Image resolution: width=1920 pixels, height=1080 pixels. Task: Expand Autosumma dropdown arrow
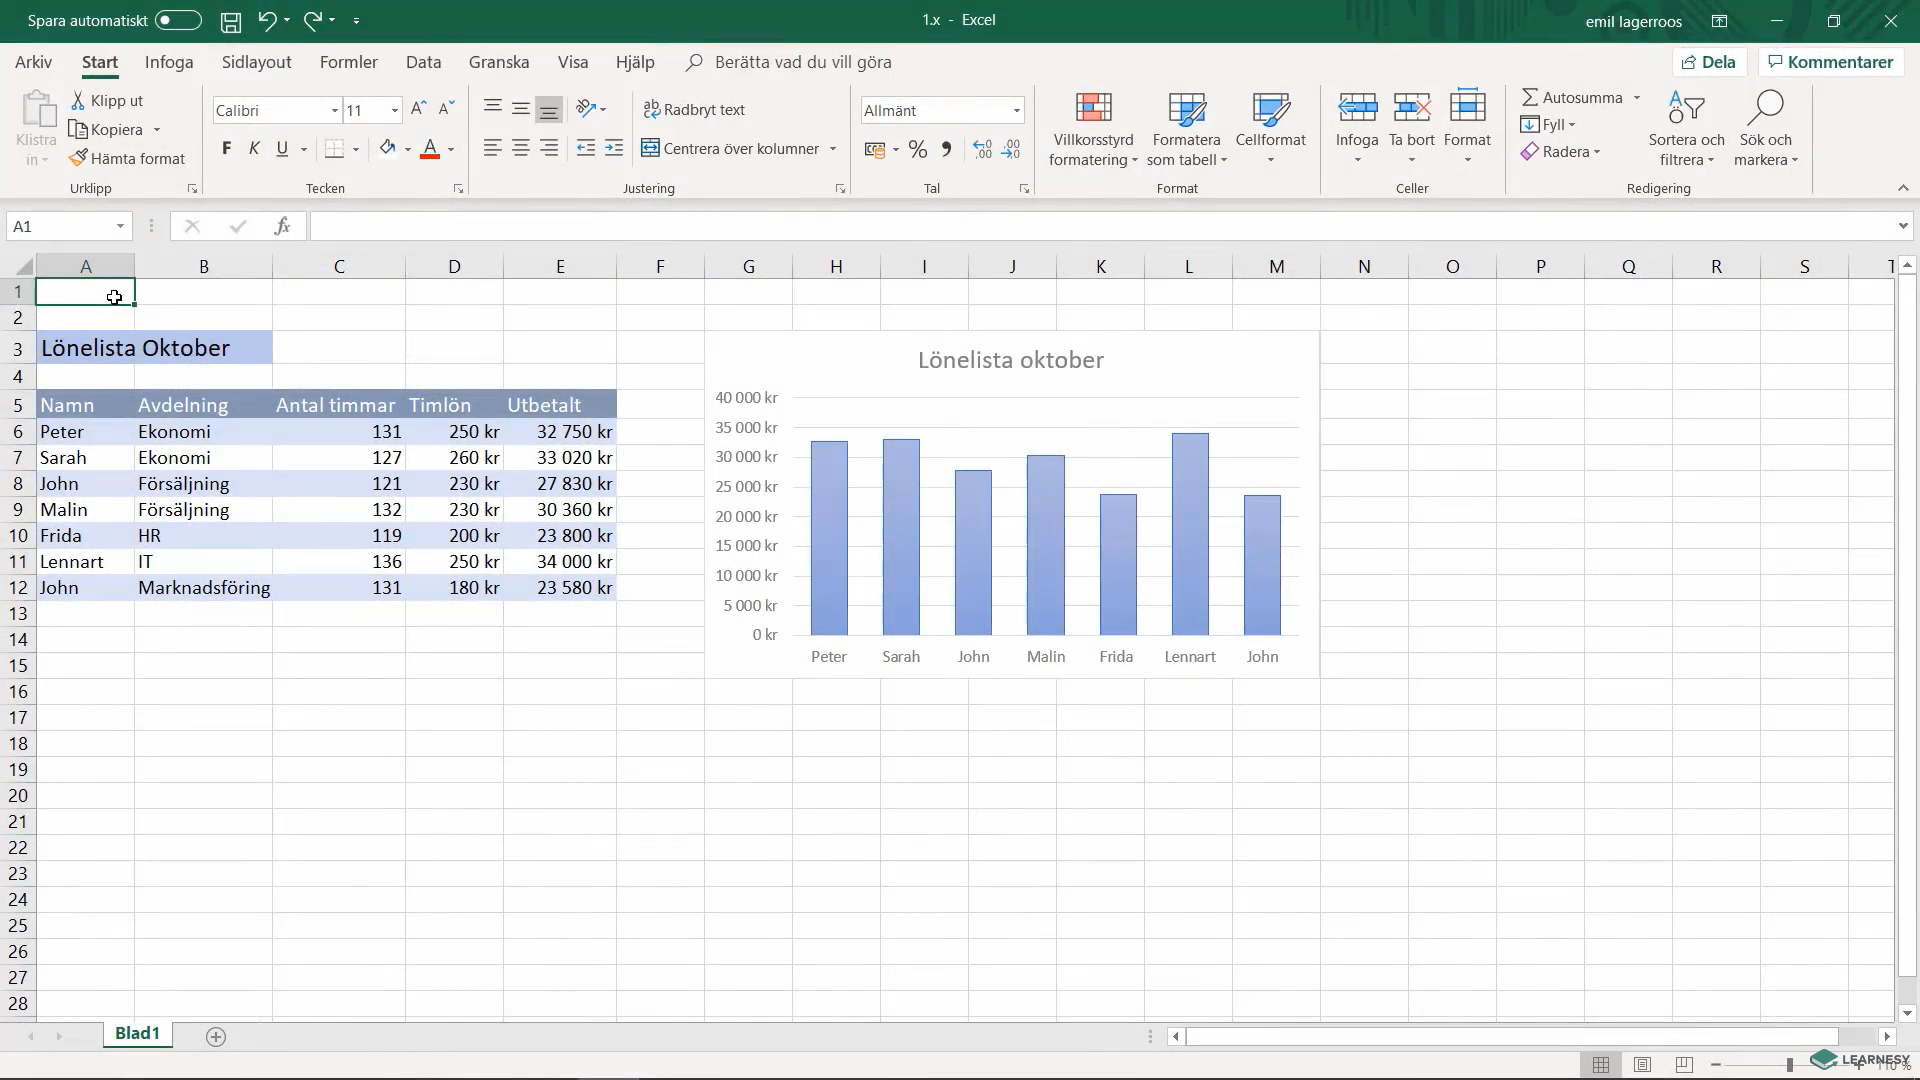tap(1637, 97)
